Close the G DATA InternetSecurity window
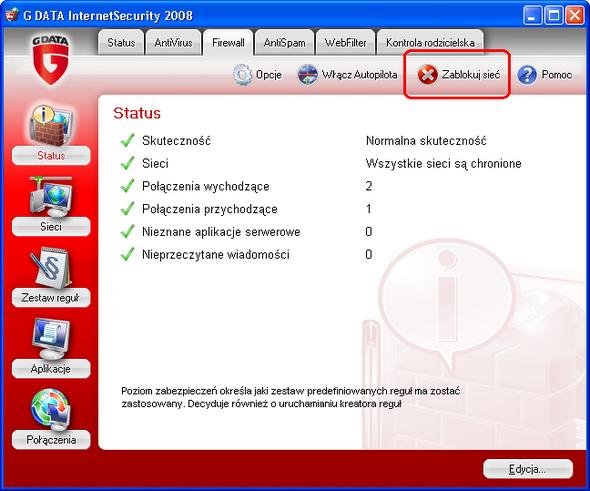The width and height of the screenshot is (590, 491). point(575,15)
